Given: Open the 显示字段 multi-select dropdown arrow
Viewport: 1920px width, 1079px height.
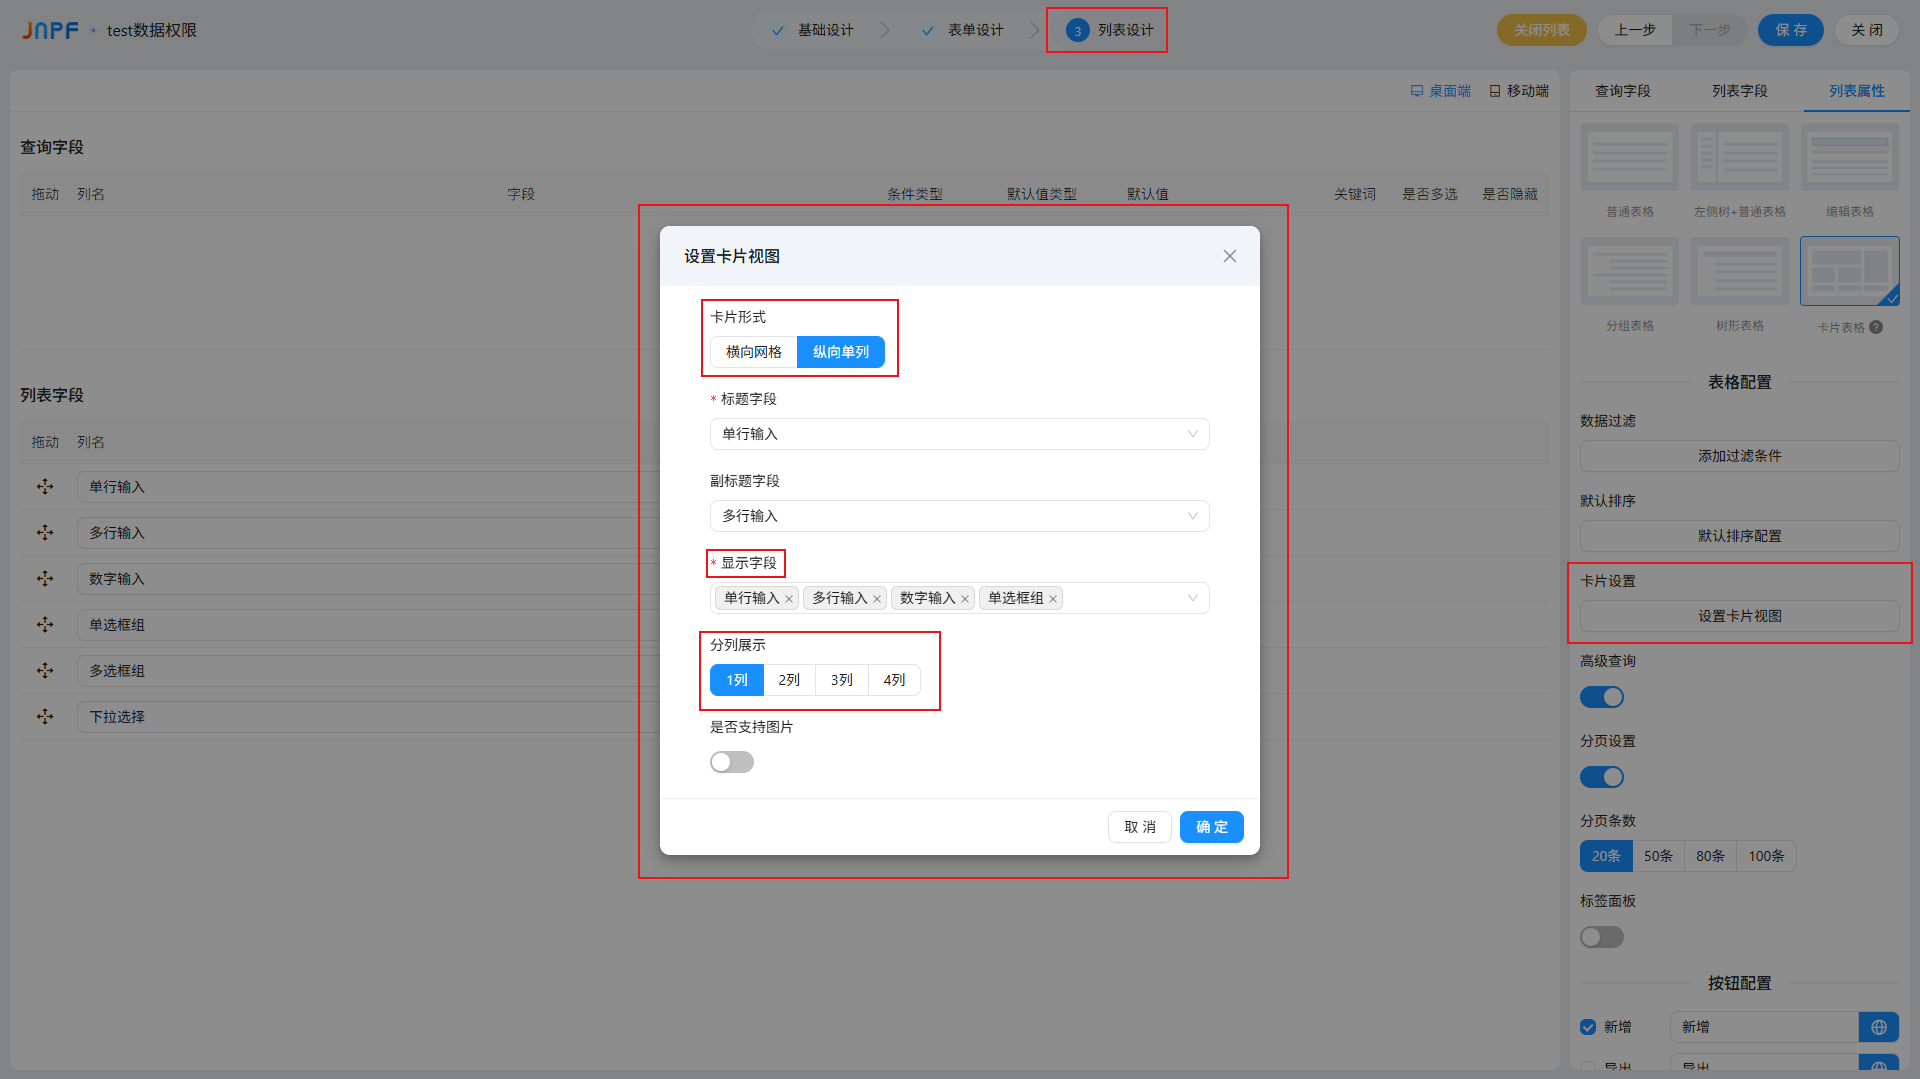Looking at the screenshot, I should (1192, 598).
